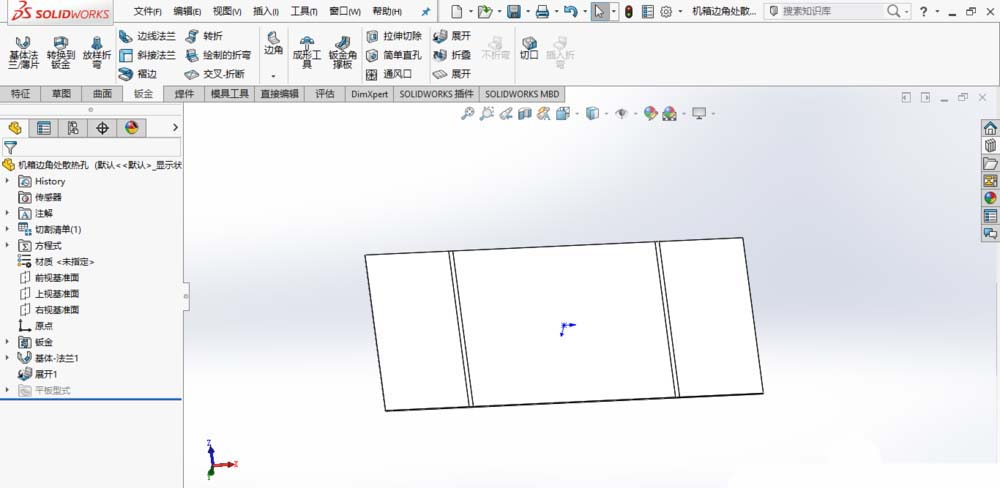Expand the History tree node
1000x488 pixels.
pyautogui.click(x=8, y=181)
